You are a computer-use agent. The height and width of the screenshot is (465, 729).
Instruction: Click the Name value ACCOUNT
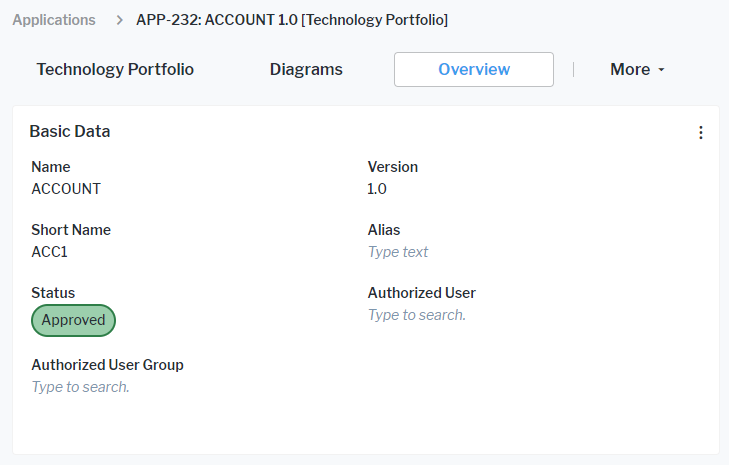[x=66, y=189]
